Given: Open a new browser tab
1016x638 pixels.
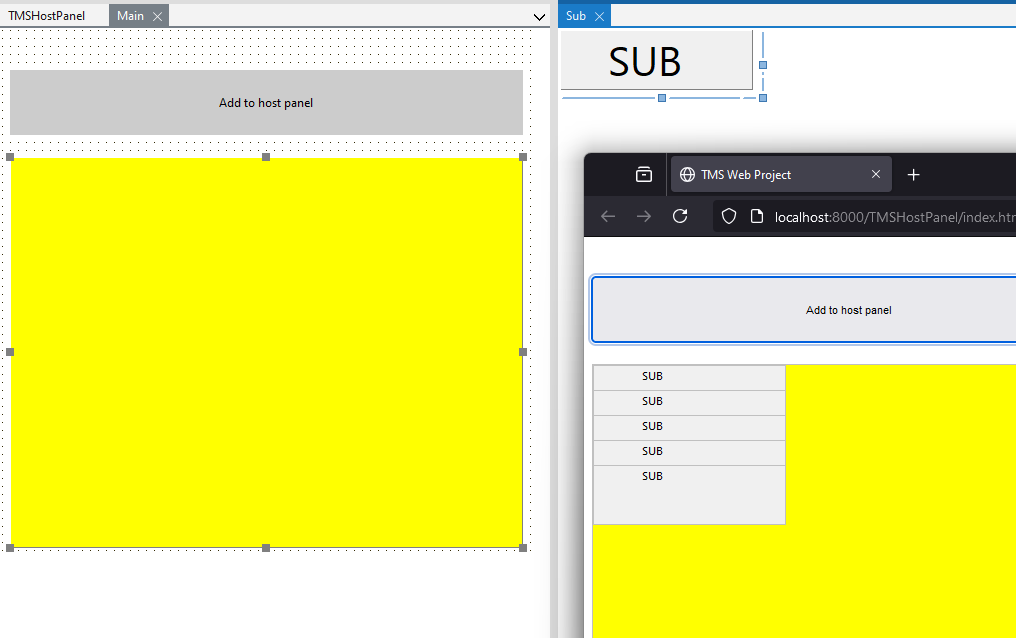Looking at the screenshot, I should [914, 174].
